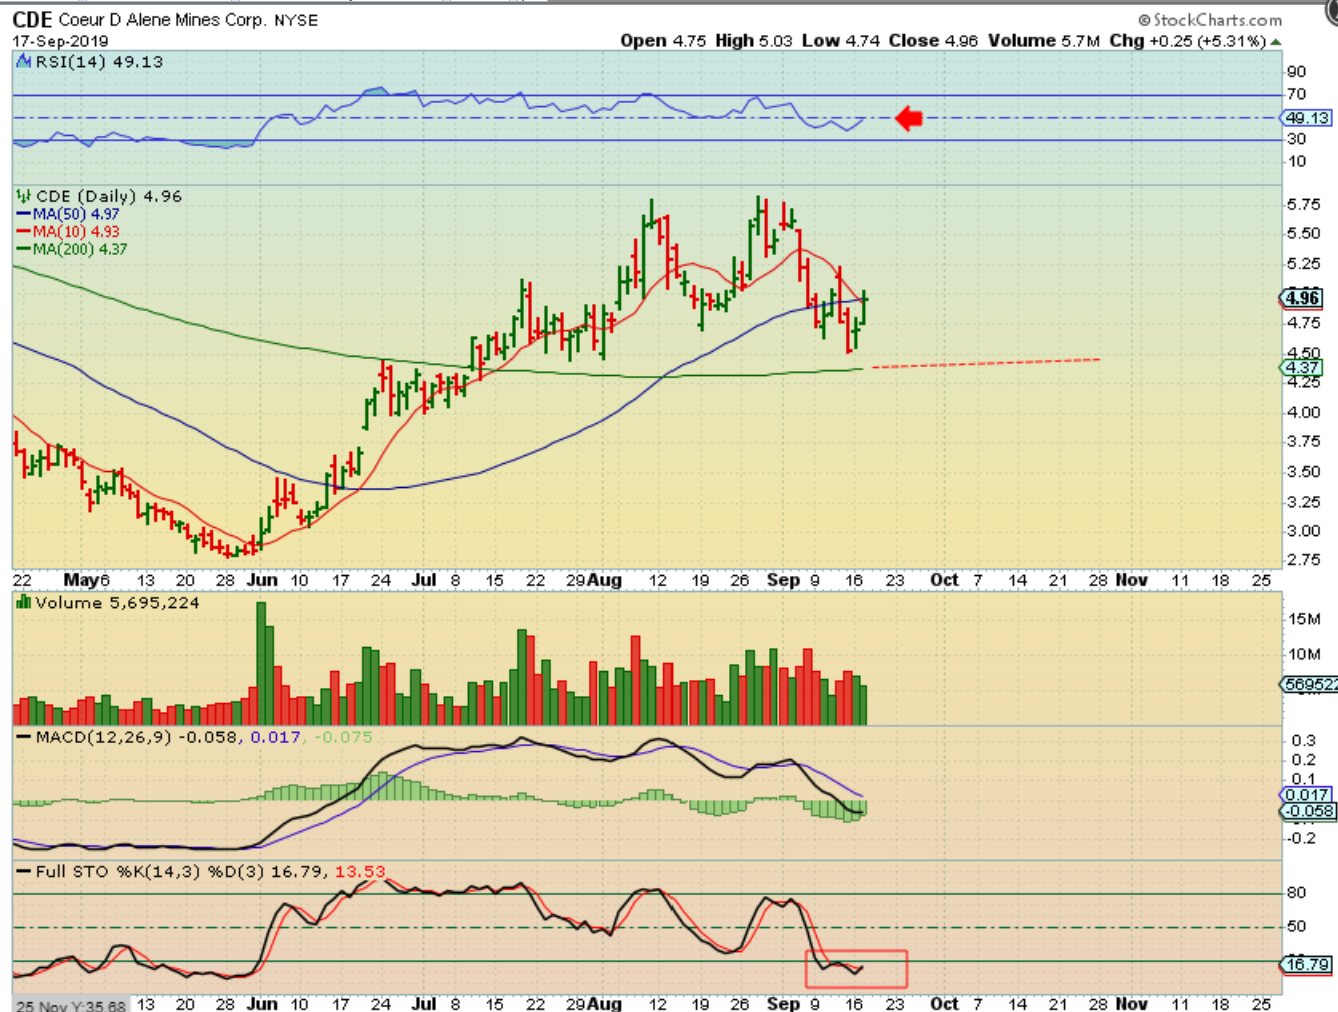Click the 50 label on the stochastic axis
1338x1012 pixels.
[1296, 926]
